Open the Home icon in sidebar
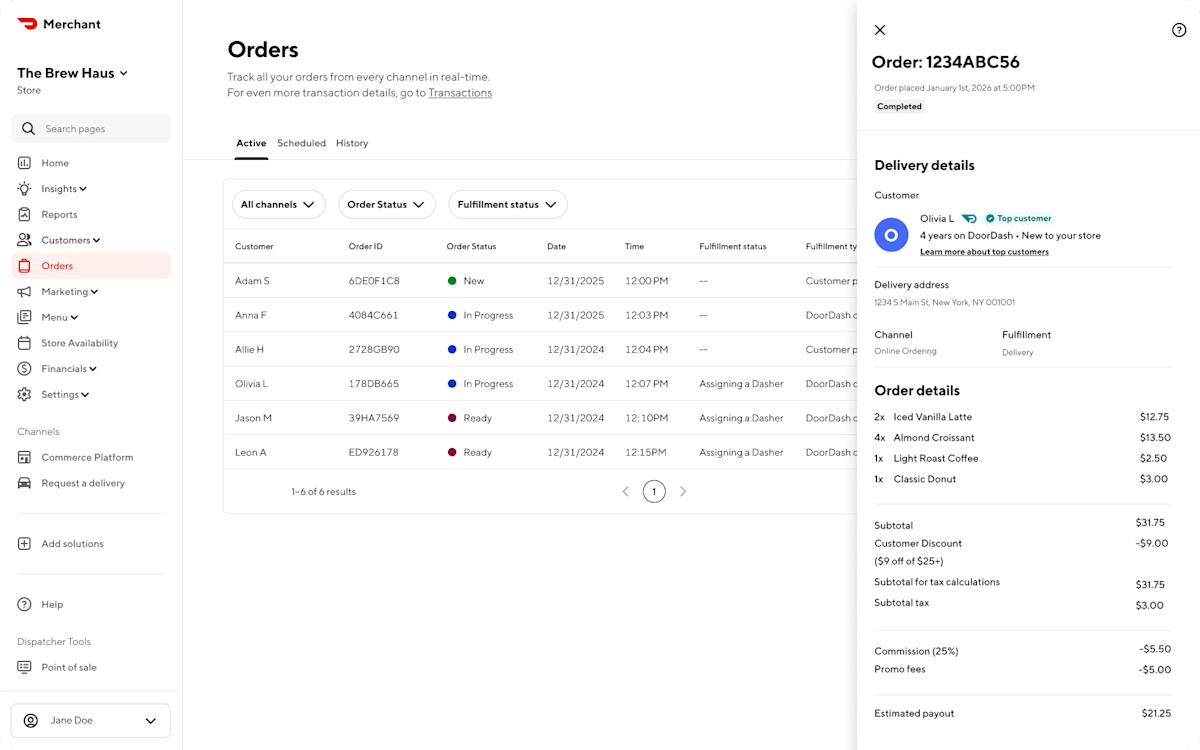The height and width of the screenshot is (750, 1200). (x=22, y=162)
